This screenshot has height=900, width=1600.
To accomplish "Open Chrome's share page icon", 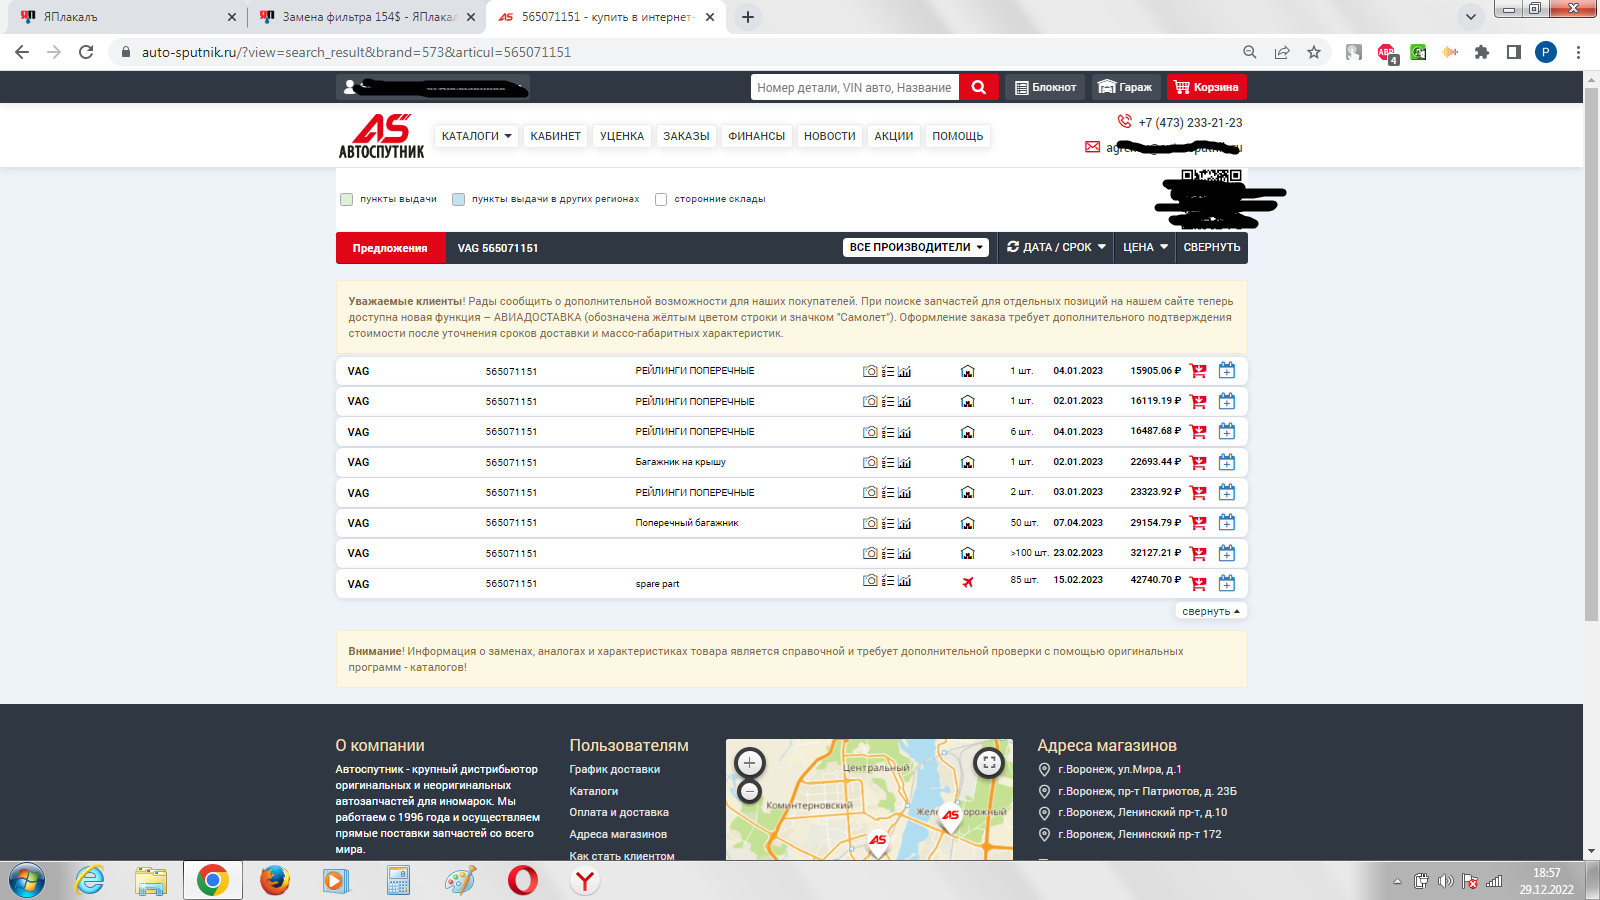I will [x=1282, y=52].
